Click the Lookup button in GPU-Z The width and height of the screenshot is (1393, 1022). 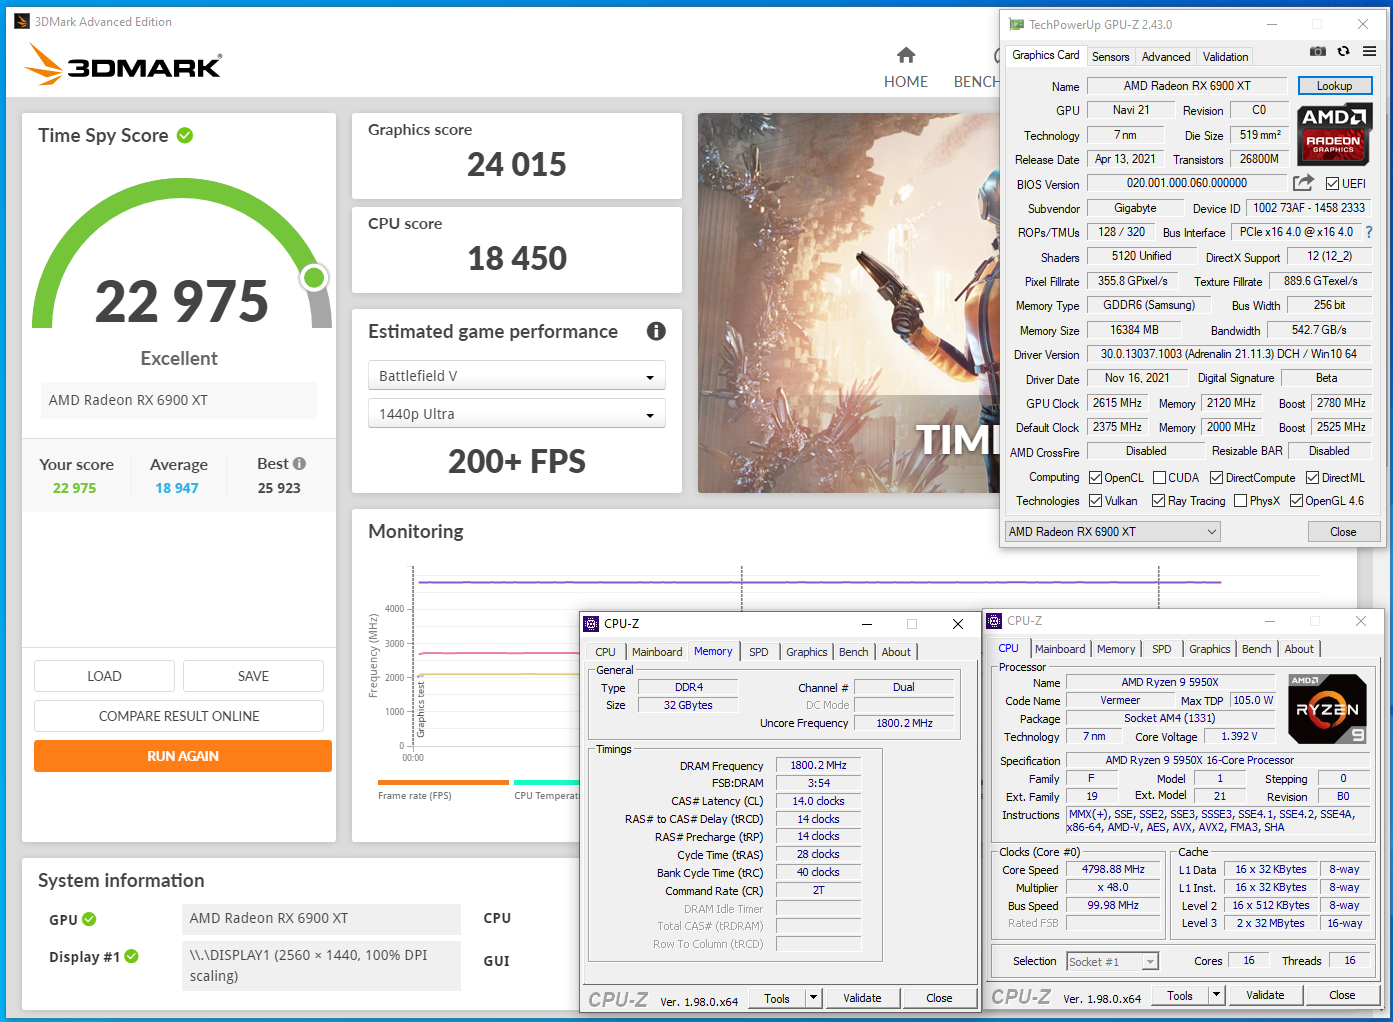1334,86
